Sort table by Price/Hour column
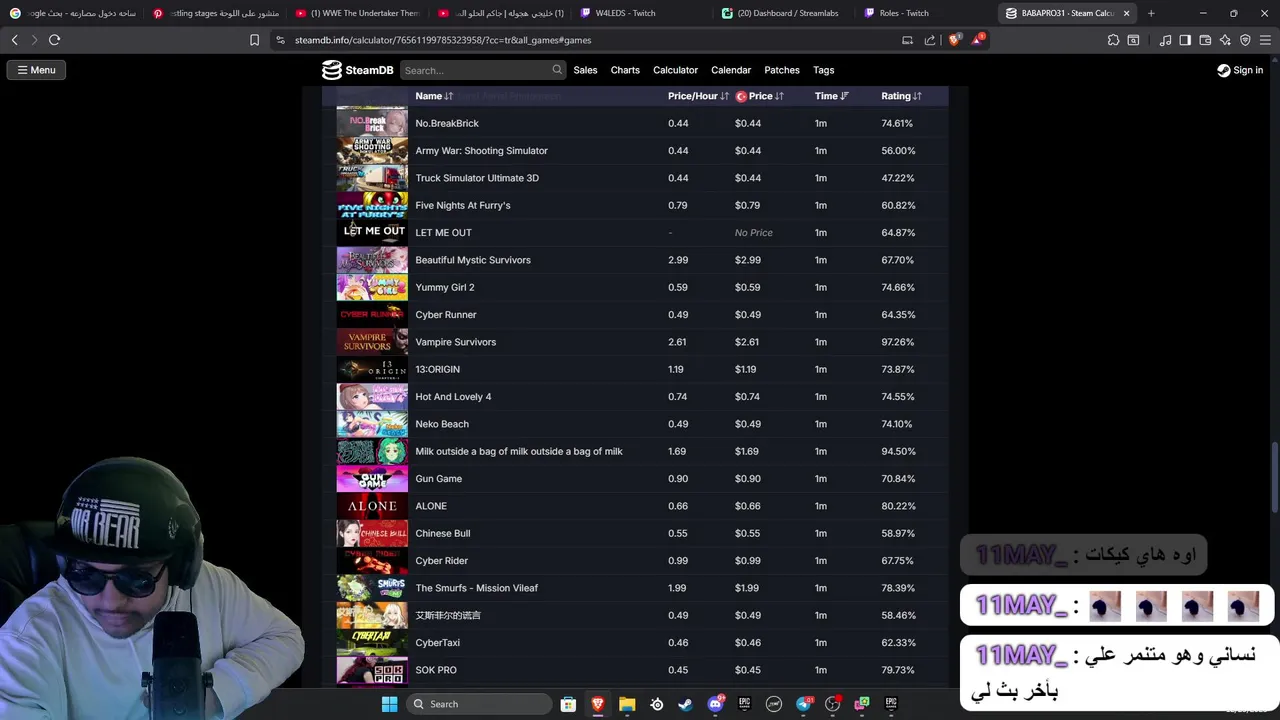The width and height of the screenshot is (1280, 720). point(698,96)
